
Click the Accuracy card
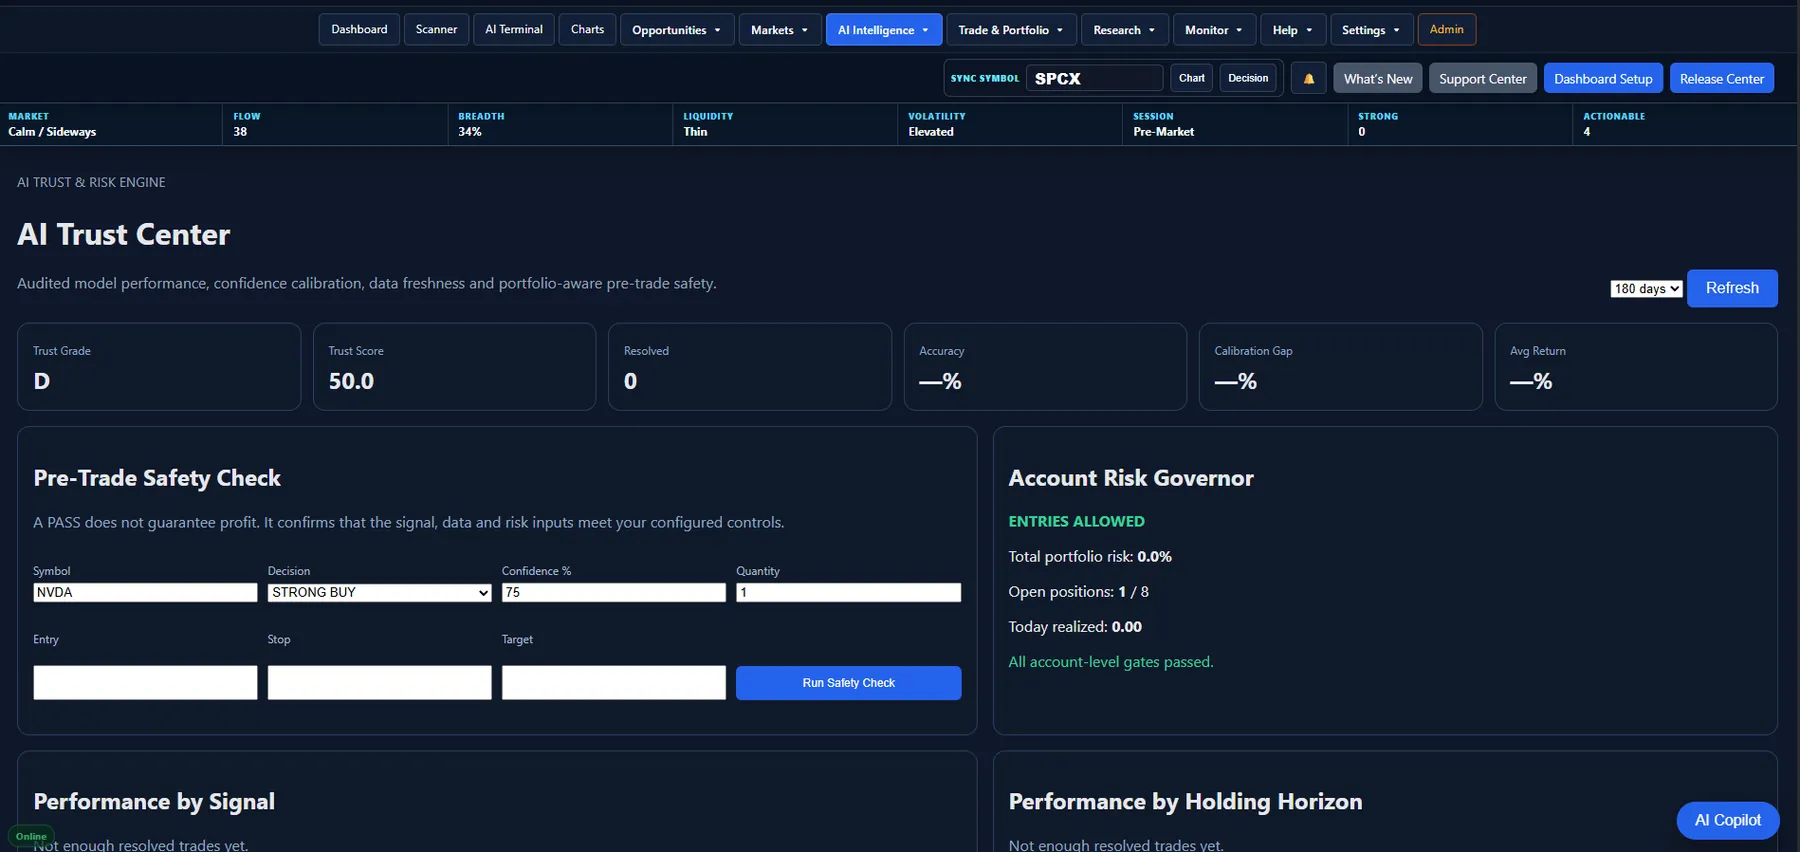pos(1045,366)
